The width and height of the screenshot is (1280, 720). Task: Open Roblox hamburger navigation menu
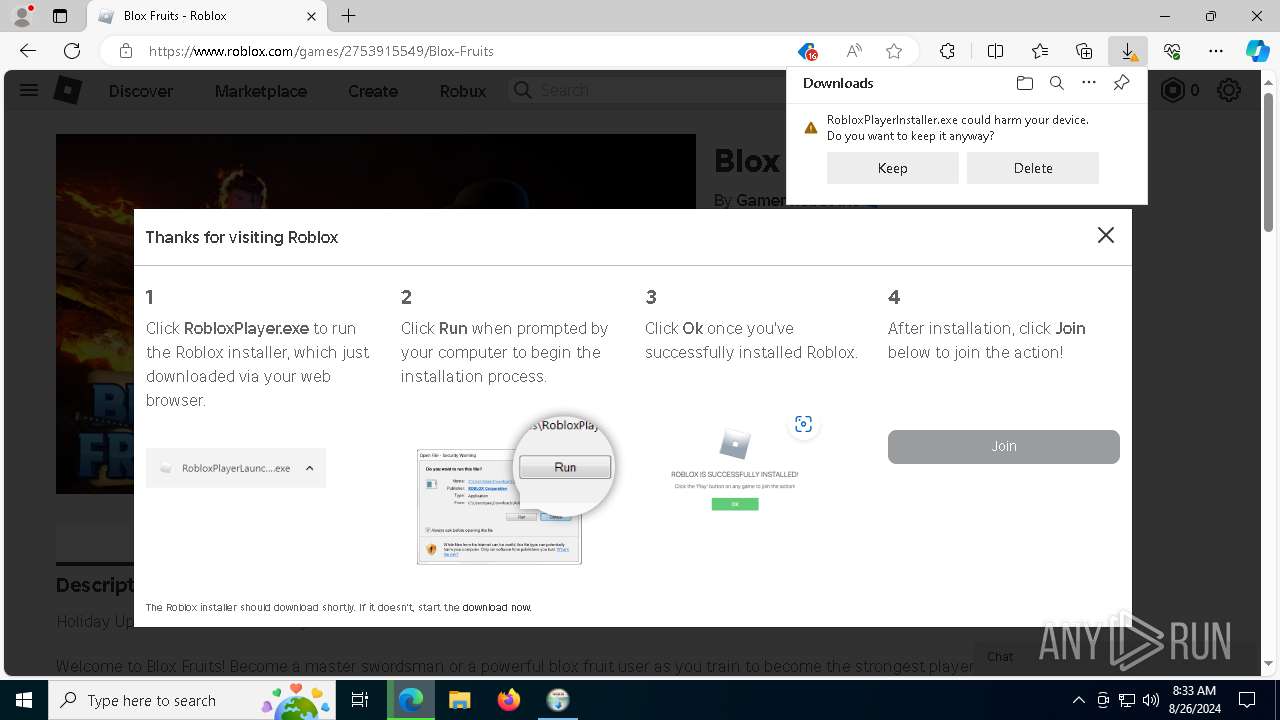[29, 90]
